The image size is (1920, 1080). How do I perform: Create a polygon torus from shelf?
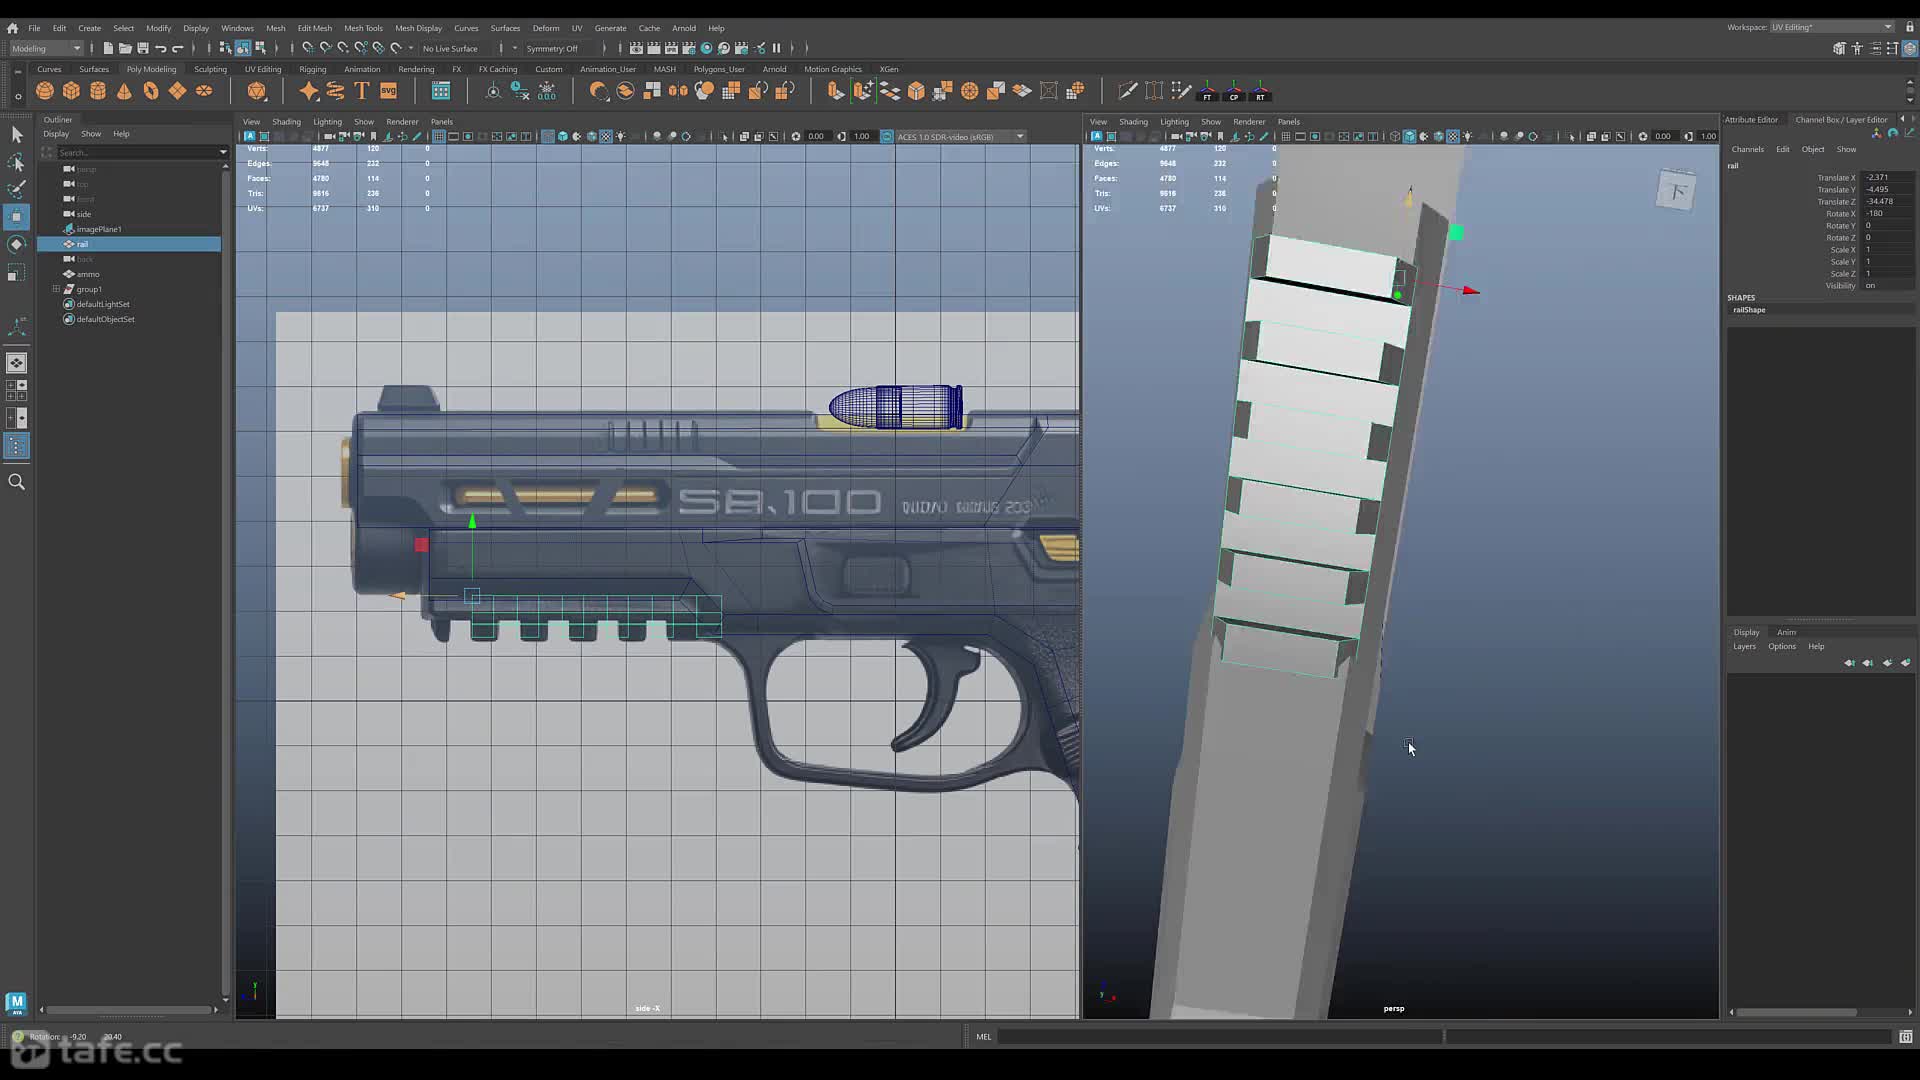[x=151, y=91]
